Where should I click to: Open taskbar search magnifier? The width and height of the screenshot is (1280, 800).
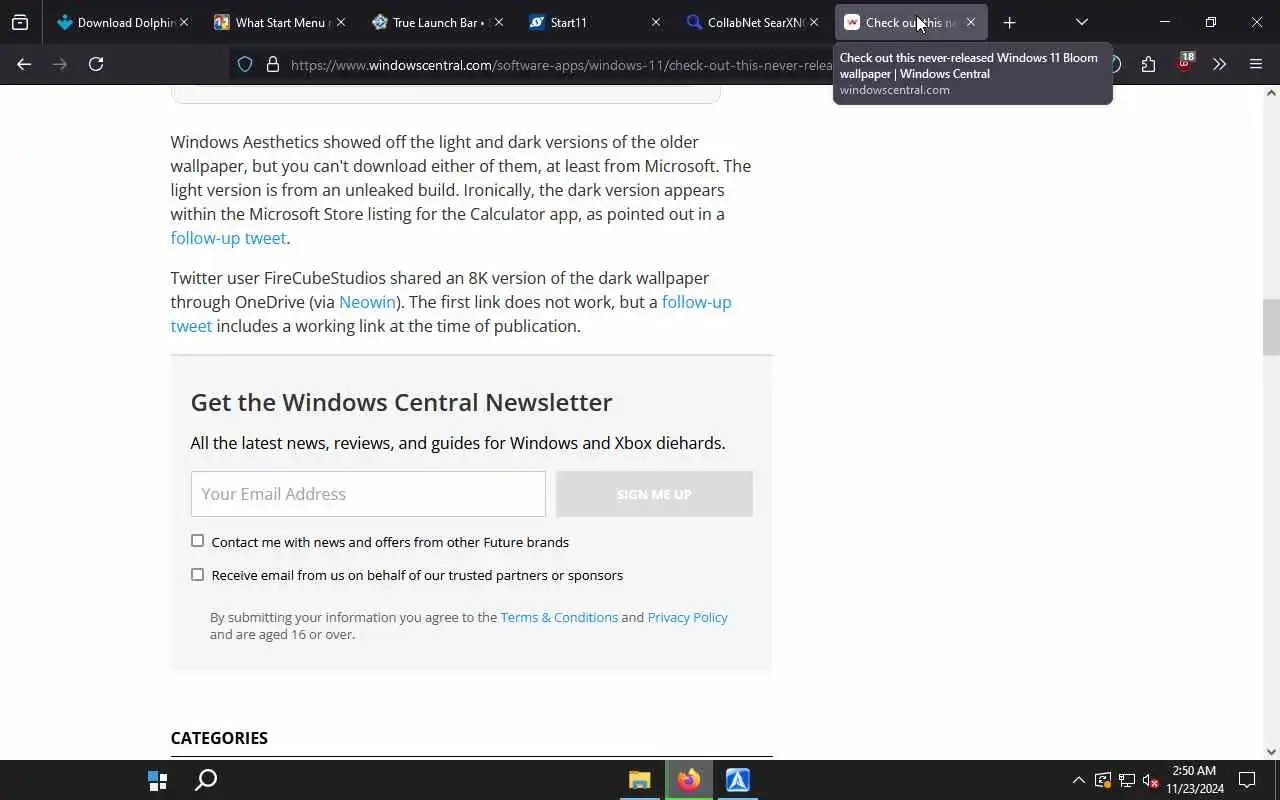click(206, 780)
